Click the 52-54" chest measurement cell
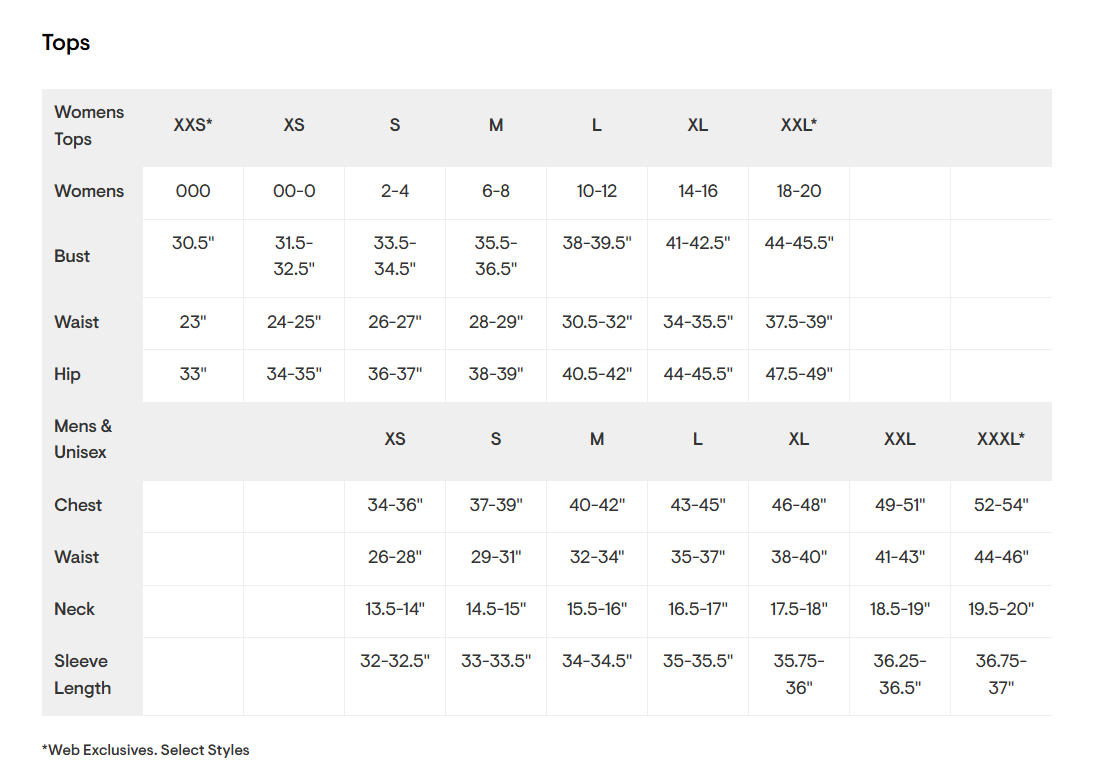 [x=1001, y=505]
